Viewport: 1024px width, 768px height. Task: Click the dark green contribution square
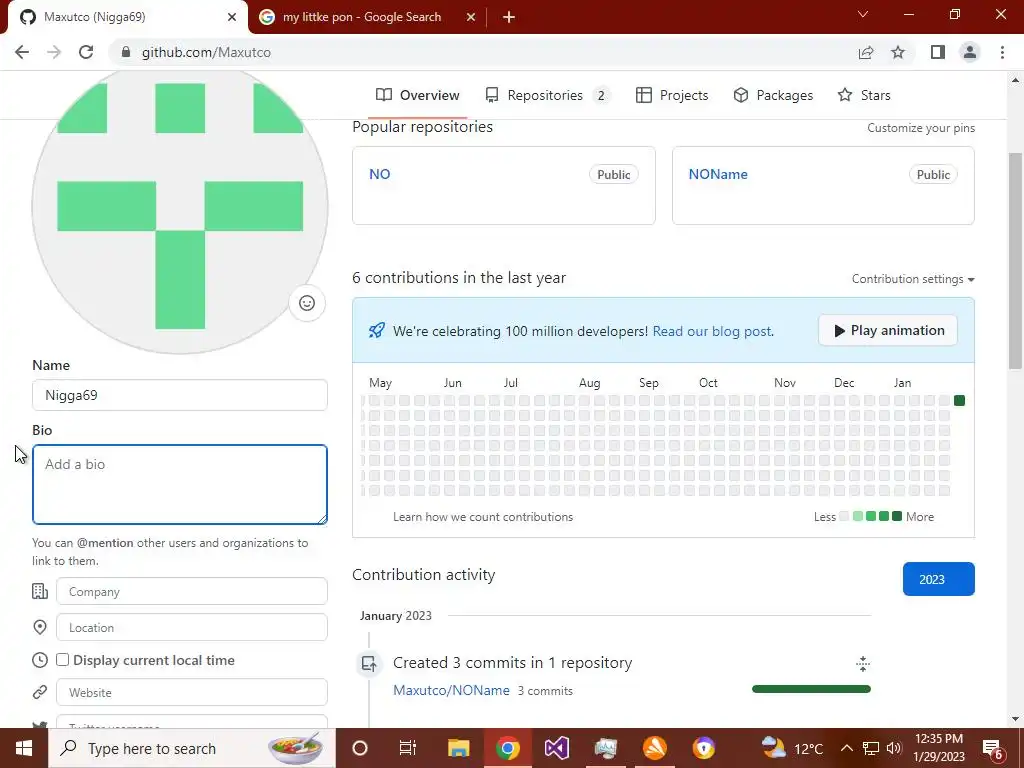pyautogui.click(x=959, y=400)
